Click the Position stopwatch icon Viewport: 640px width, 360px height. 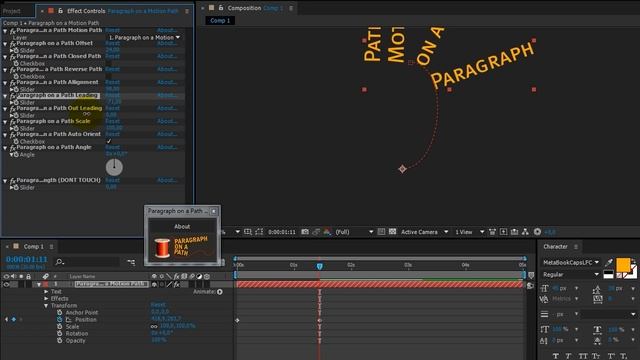point(60,320)
